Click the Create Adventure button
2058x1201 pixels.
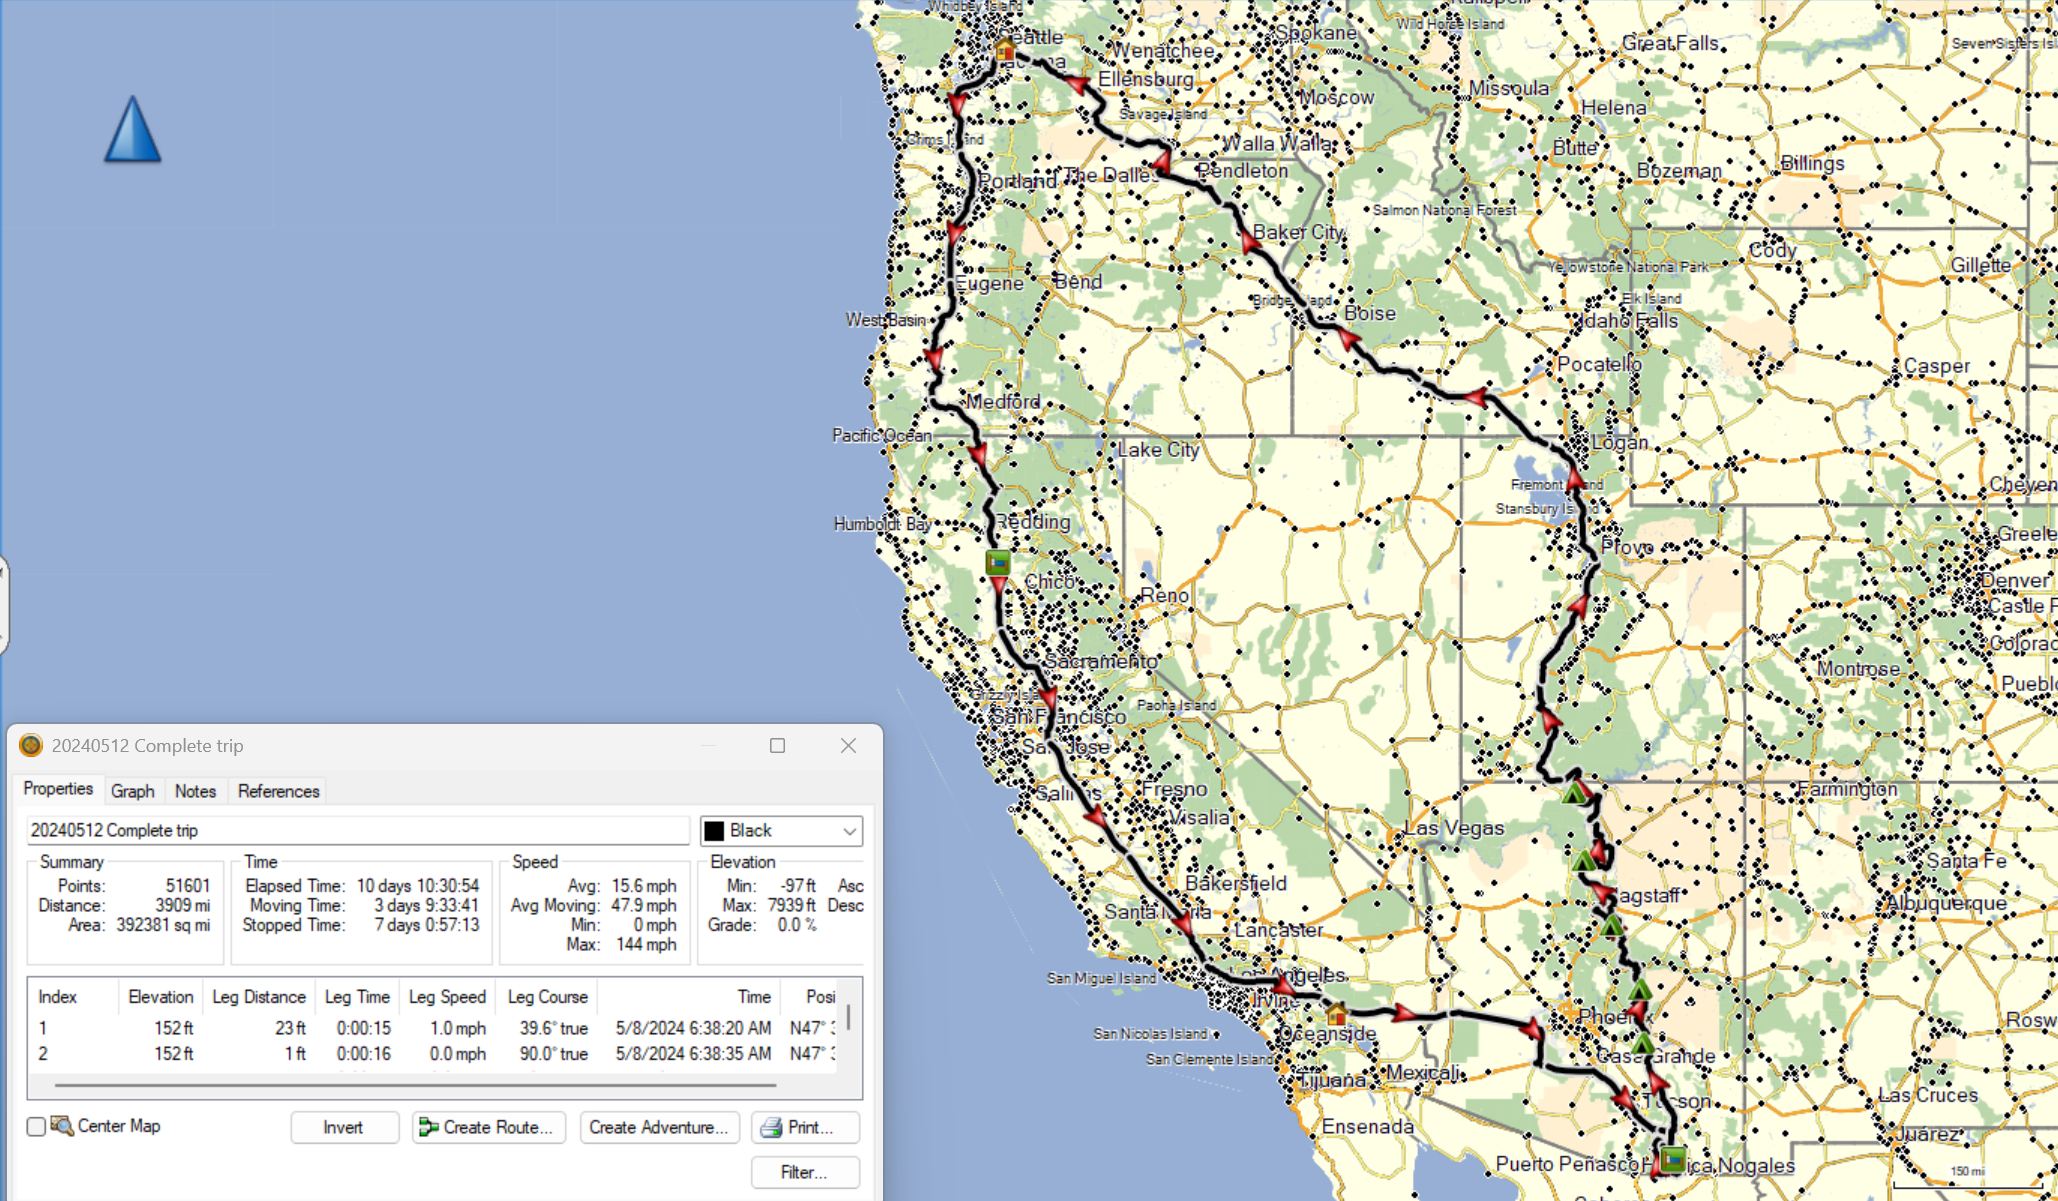pos(659,1127)
